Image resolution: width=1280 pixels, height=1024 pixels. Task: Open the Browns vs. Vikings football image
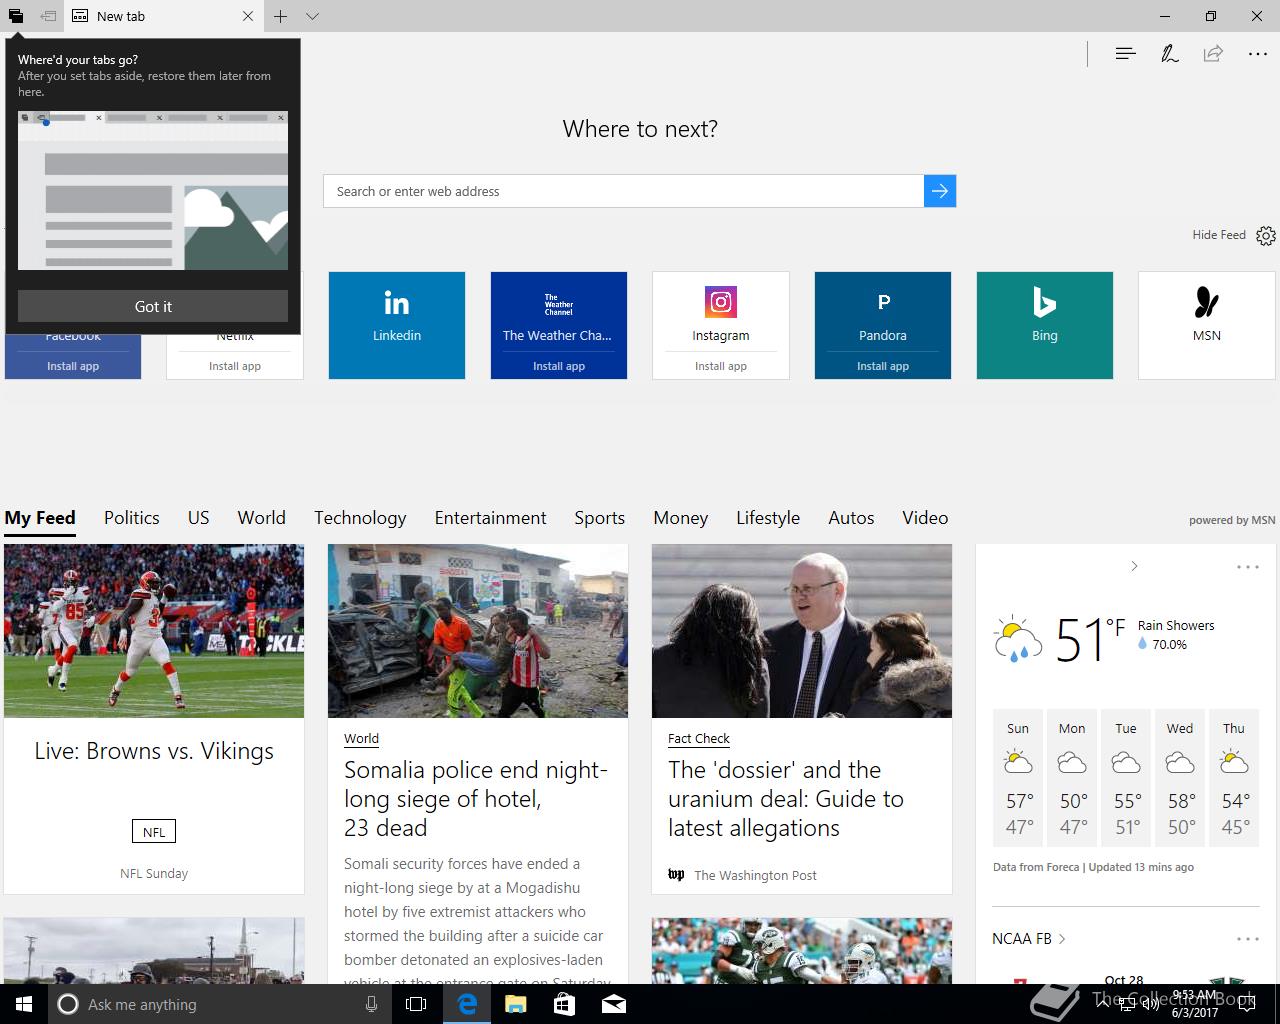point(154,631)
